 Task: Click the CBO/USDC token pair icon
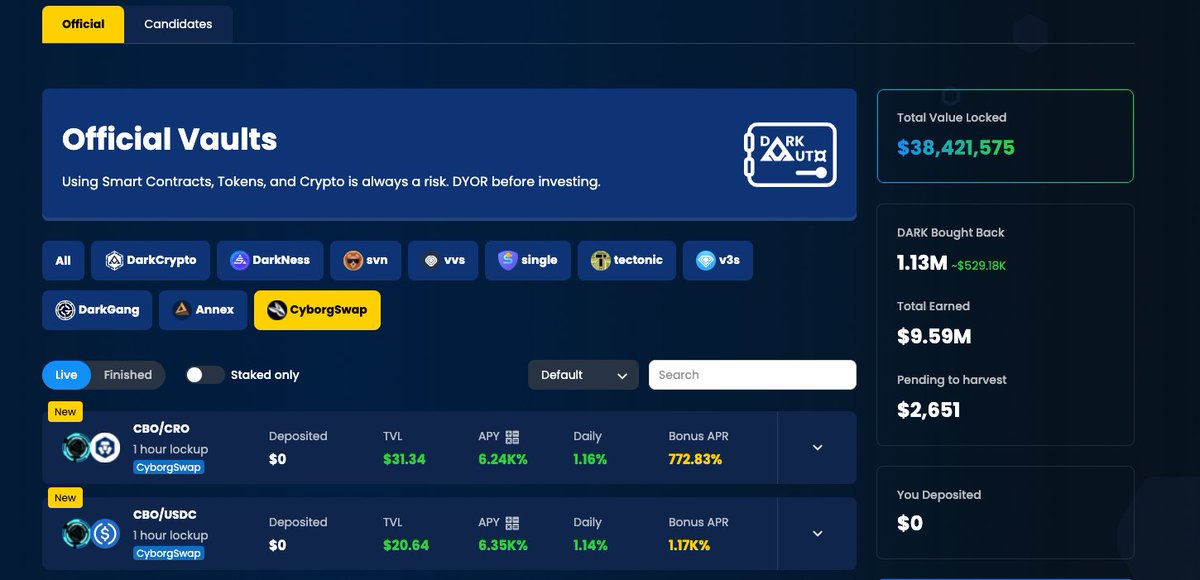(90, 534)
